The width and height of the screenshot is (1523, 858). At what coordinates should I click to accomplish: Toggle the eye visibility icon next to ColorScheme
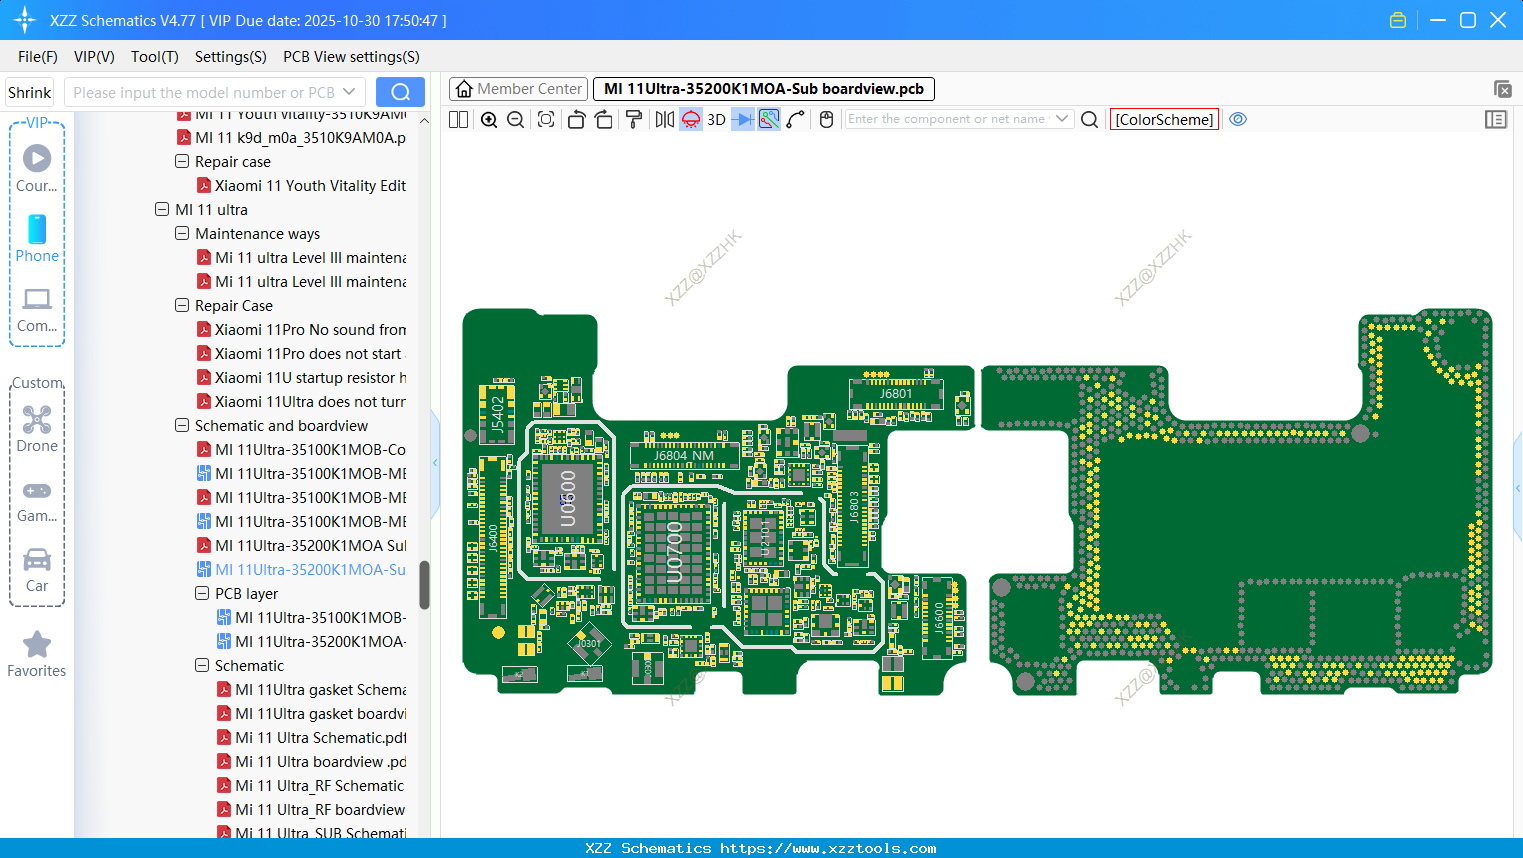click(1238, 119)
